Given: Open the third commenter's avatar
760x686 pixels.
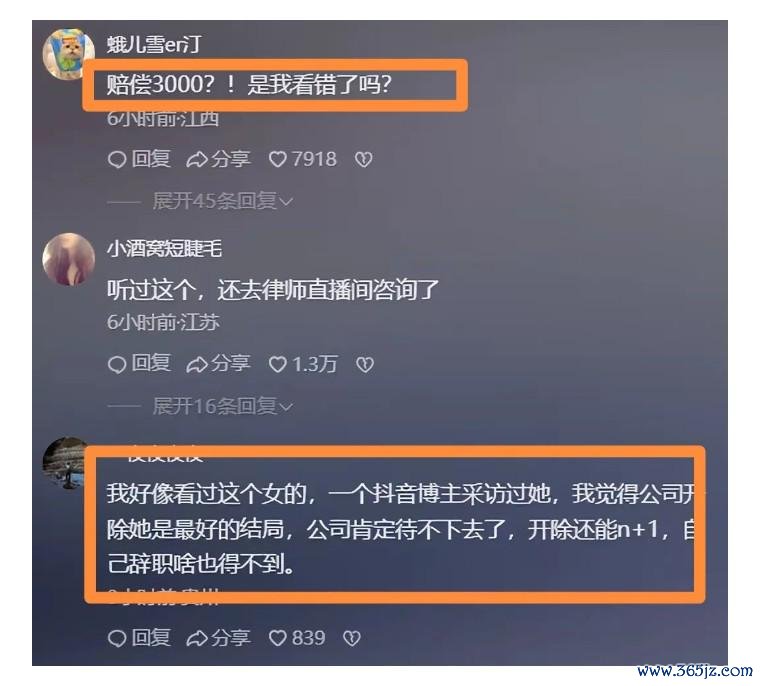Looking at the screenshot, I should pyautogui.click(x=64, y=464).
